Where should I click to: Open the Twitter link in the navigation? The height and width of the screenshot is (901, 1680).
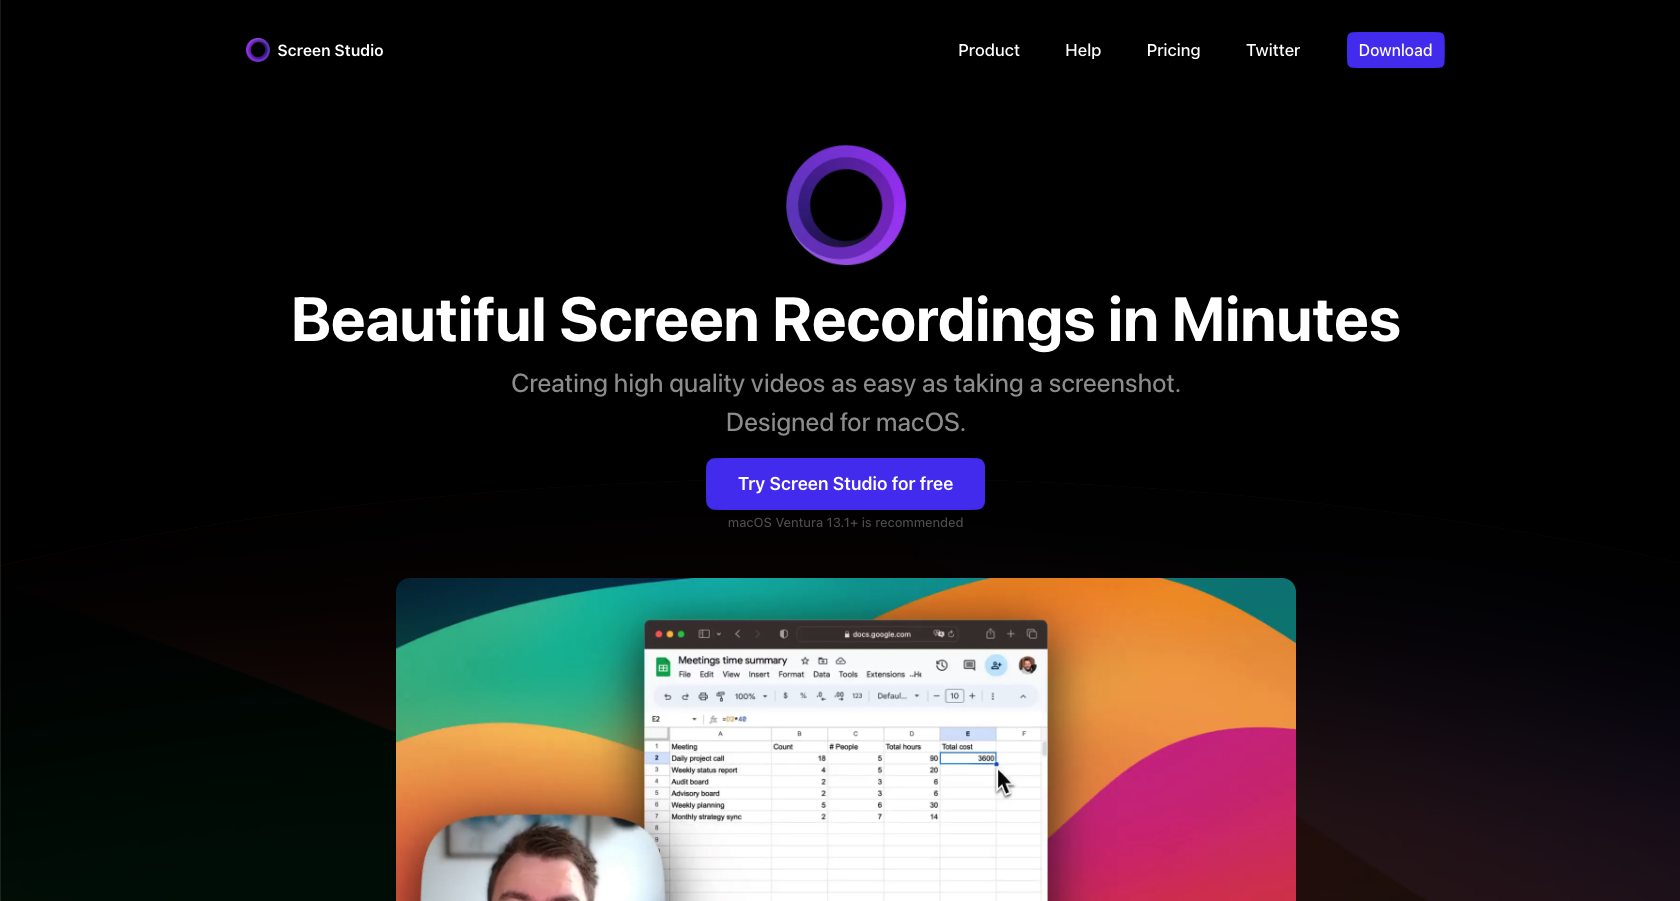[1272, 50]
